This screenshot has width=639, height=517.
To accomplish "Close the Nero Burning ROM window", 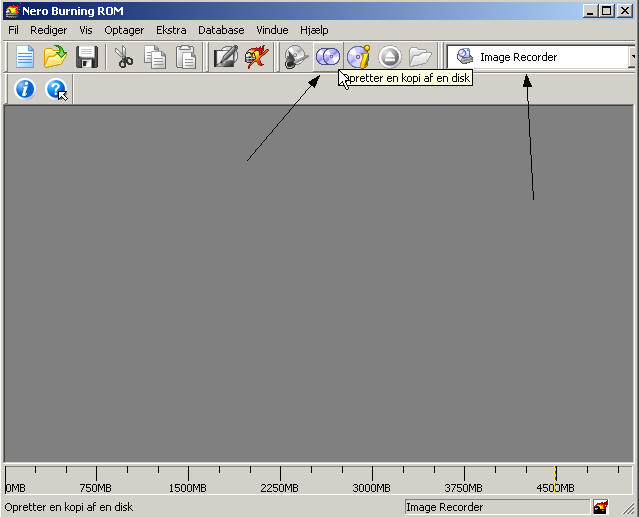I will click(624, 11).
